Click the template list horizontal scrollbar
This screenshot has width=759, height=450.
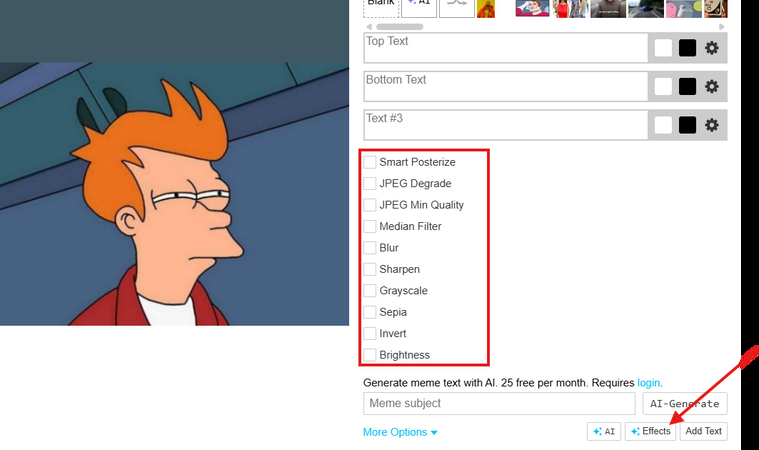pyautogui.click(x=399, y=26)
